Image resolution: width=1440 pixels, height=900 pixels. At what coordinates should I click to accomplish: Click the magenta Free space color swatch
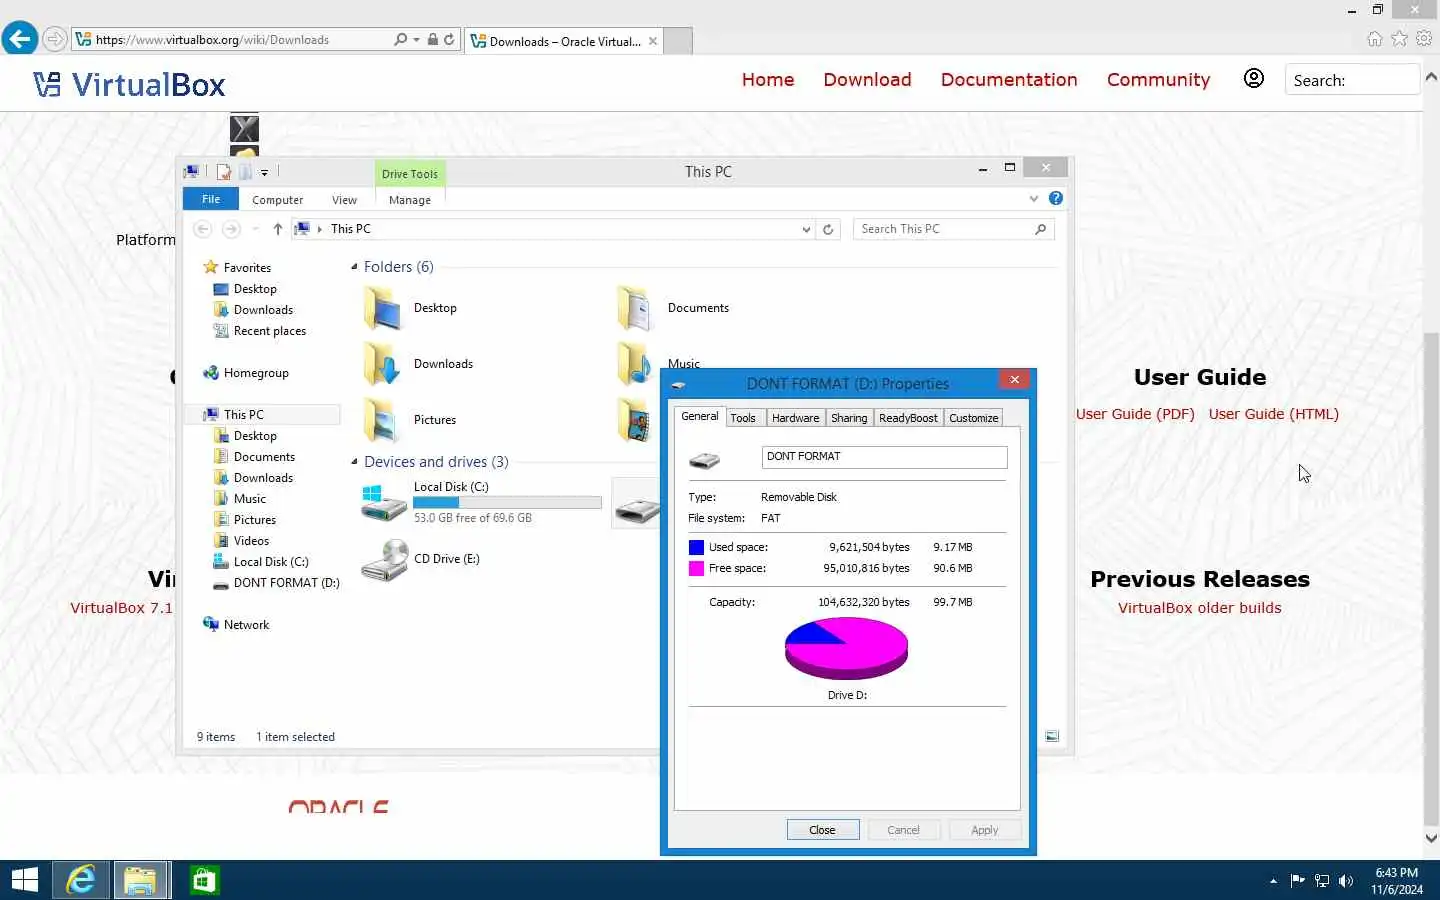click(696, 568)
